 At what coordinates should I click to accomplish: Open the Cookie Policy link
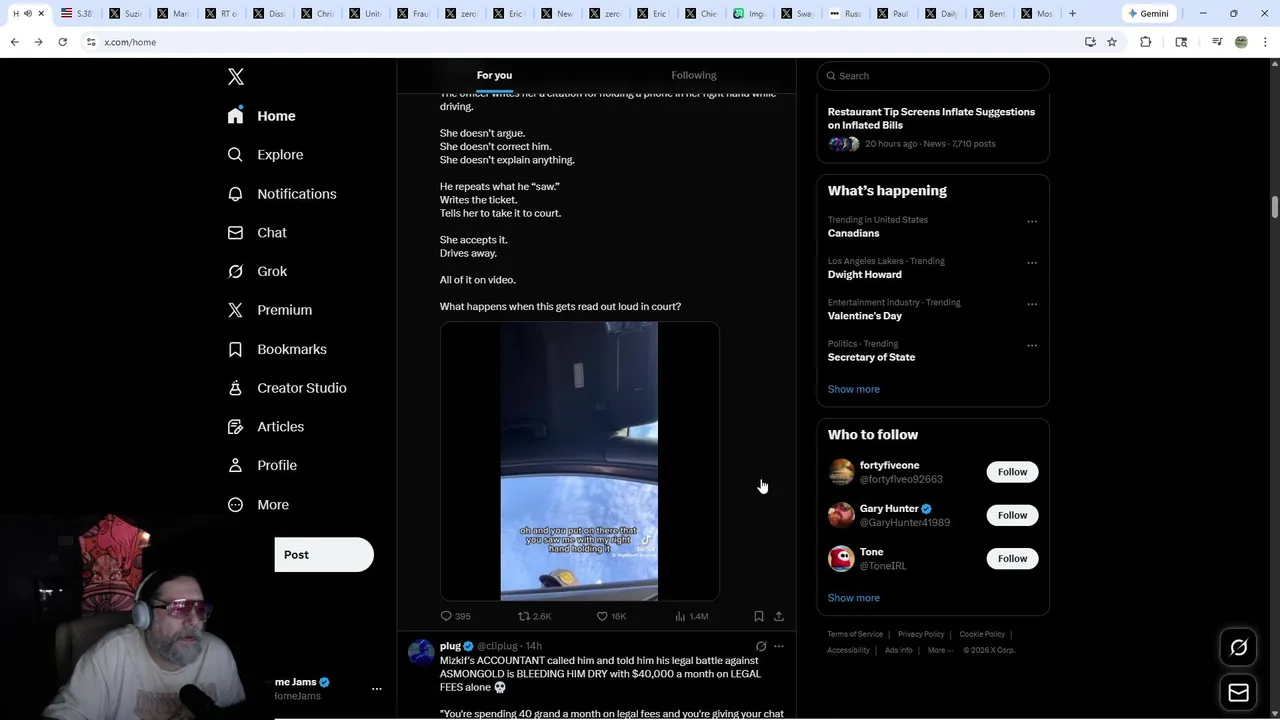click(x=982, y=634)
